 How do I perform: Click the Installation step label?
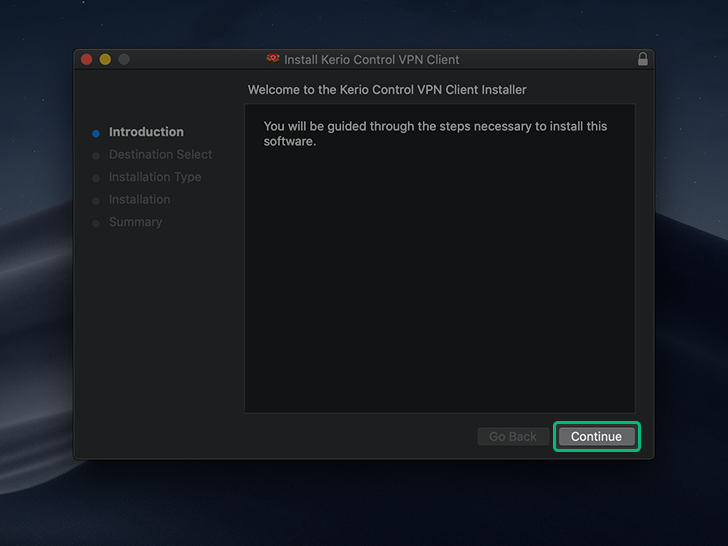pos(139,199)
